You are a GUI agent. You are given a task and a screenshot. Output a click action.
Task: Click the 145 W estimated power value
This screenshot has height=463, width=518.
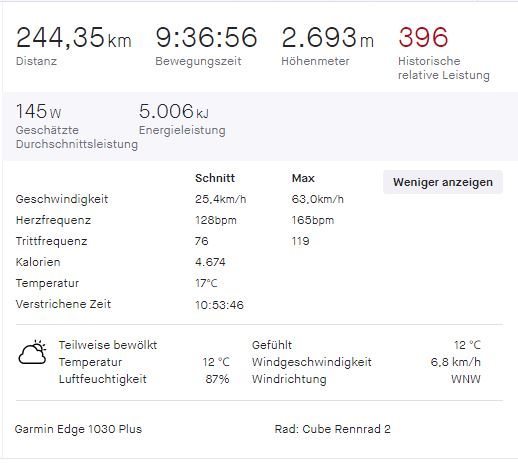click(x=38, y=111)
